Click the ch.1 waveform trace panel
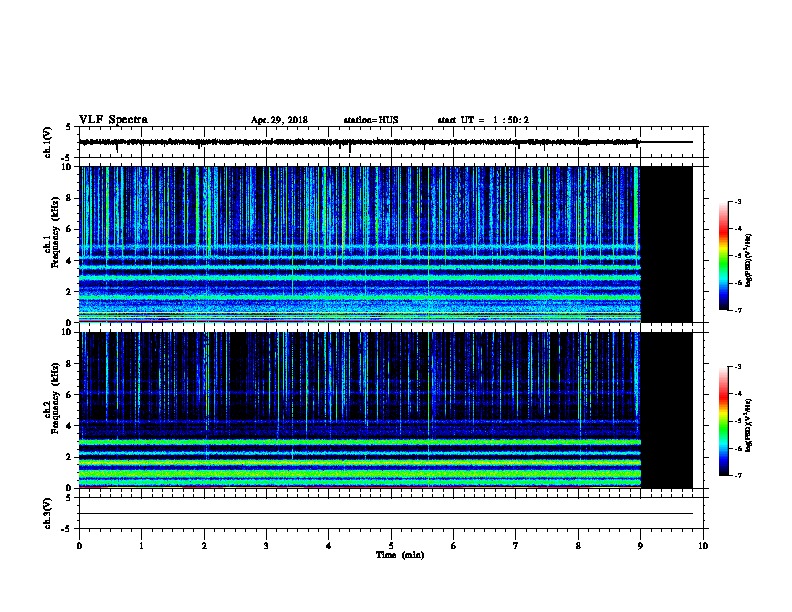792x612 pixels. [391, 142]
